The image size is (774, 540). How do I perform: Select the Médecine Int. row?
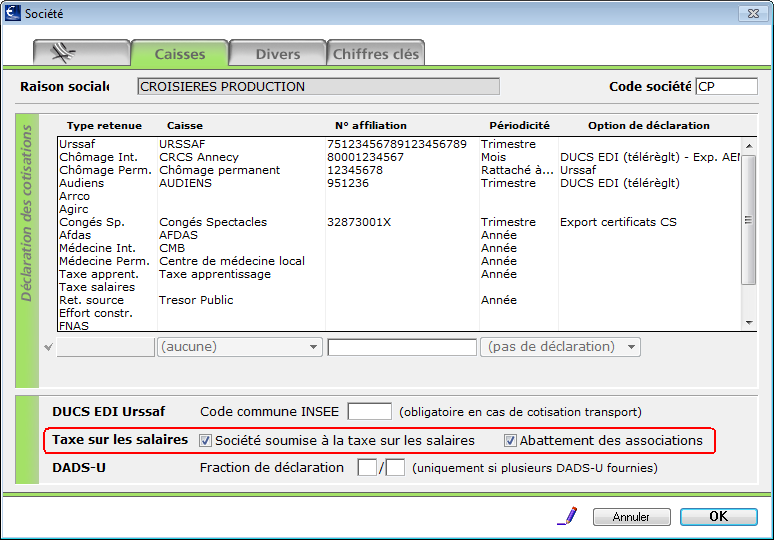[x=399, y=248]
